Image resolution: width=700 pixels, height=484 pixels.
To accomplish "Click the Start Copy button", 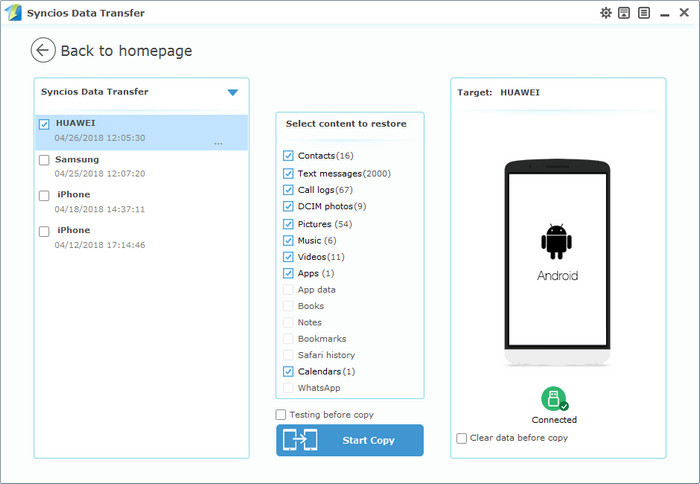I will [x=350, y=440].
